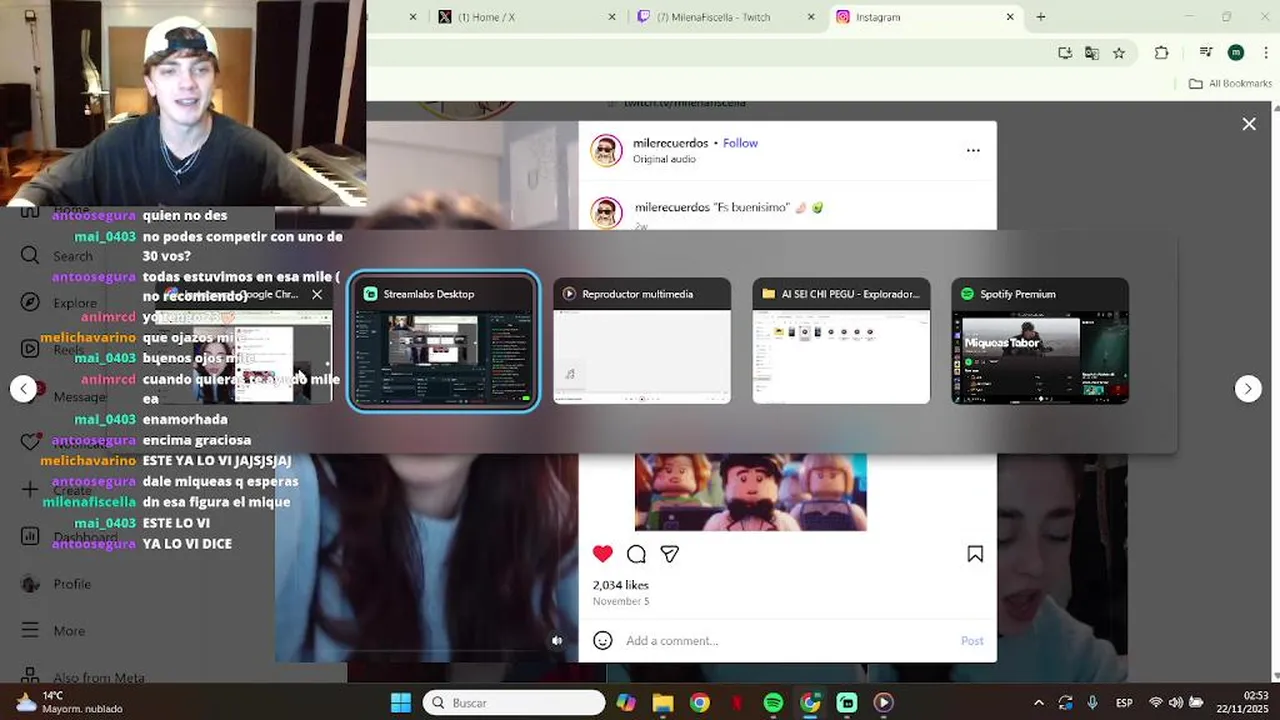Open Also from Meta in sidebar
The image size is (1280, 720).
click(x=85, y=677)
